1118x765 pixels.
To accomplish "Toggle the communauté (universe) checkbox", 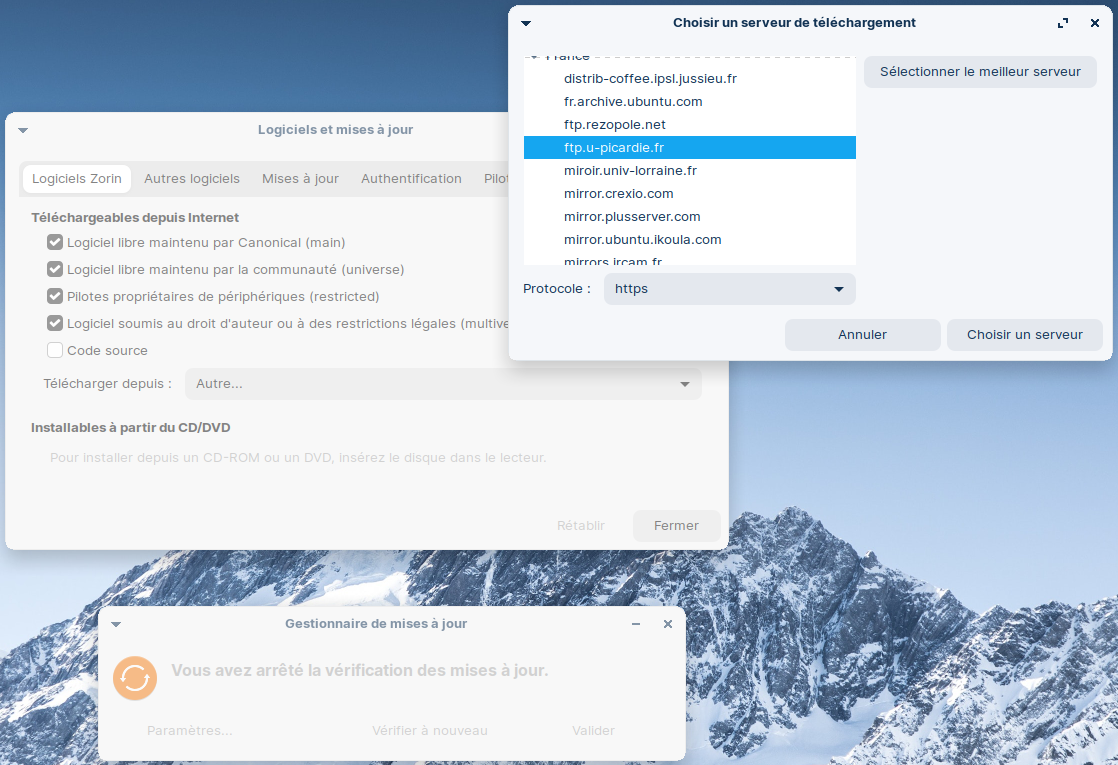I will (55, 269).
